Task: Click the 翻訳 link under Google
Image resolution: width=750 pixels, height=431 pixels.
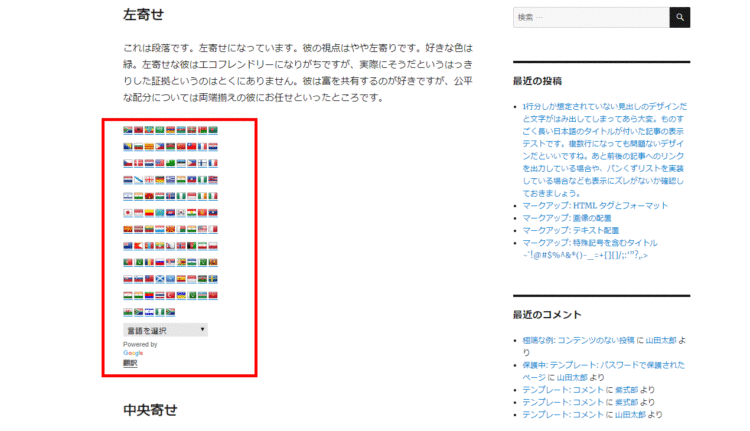Action: tap(130, 363)
